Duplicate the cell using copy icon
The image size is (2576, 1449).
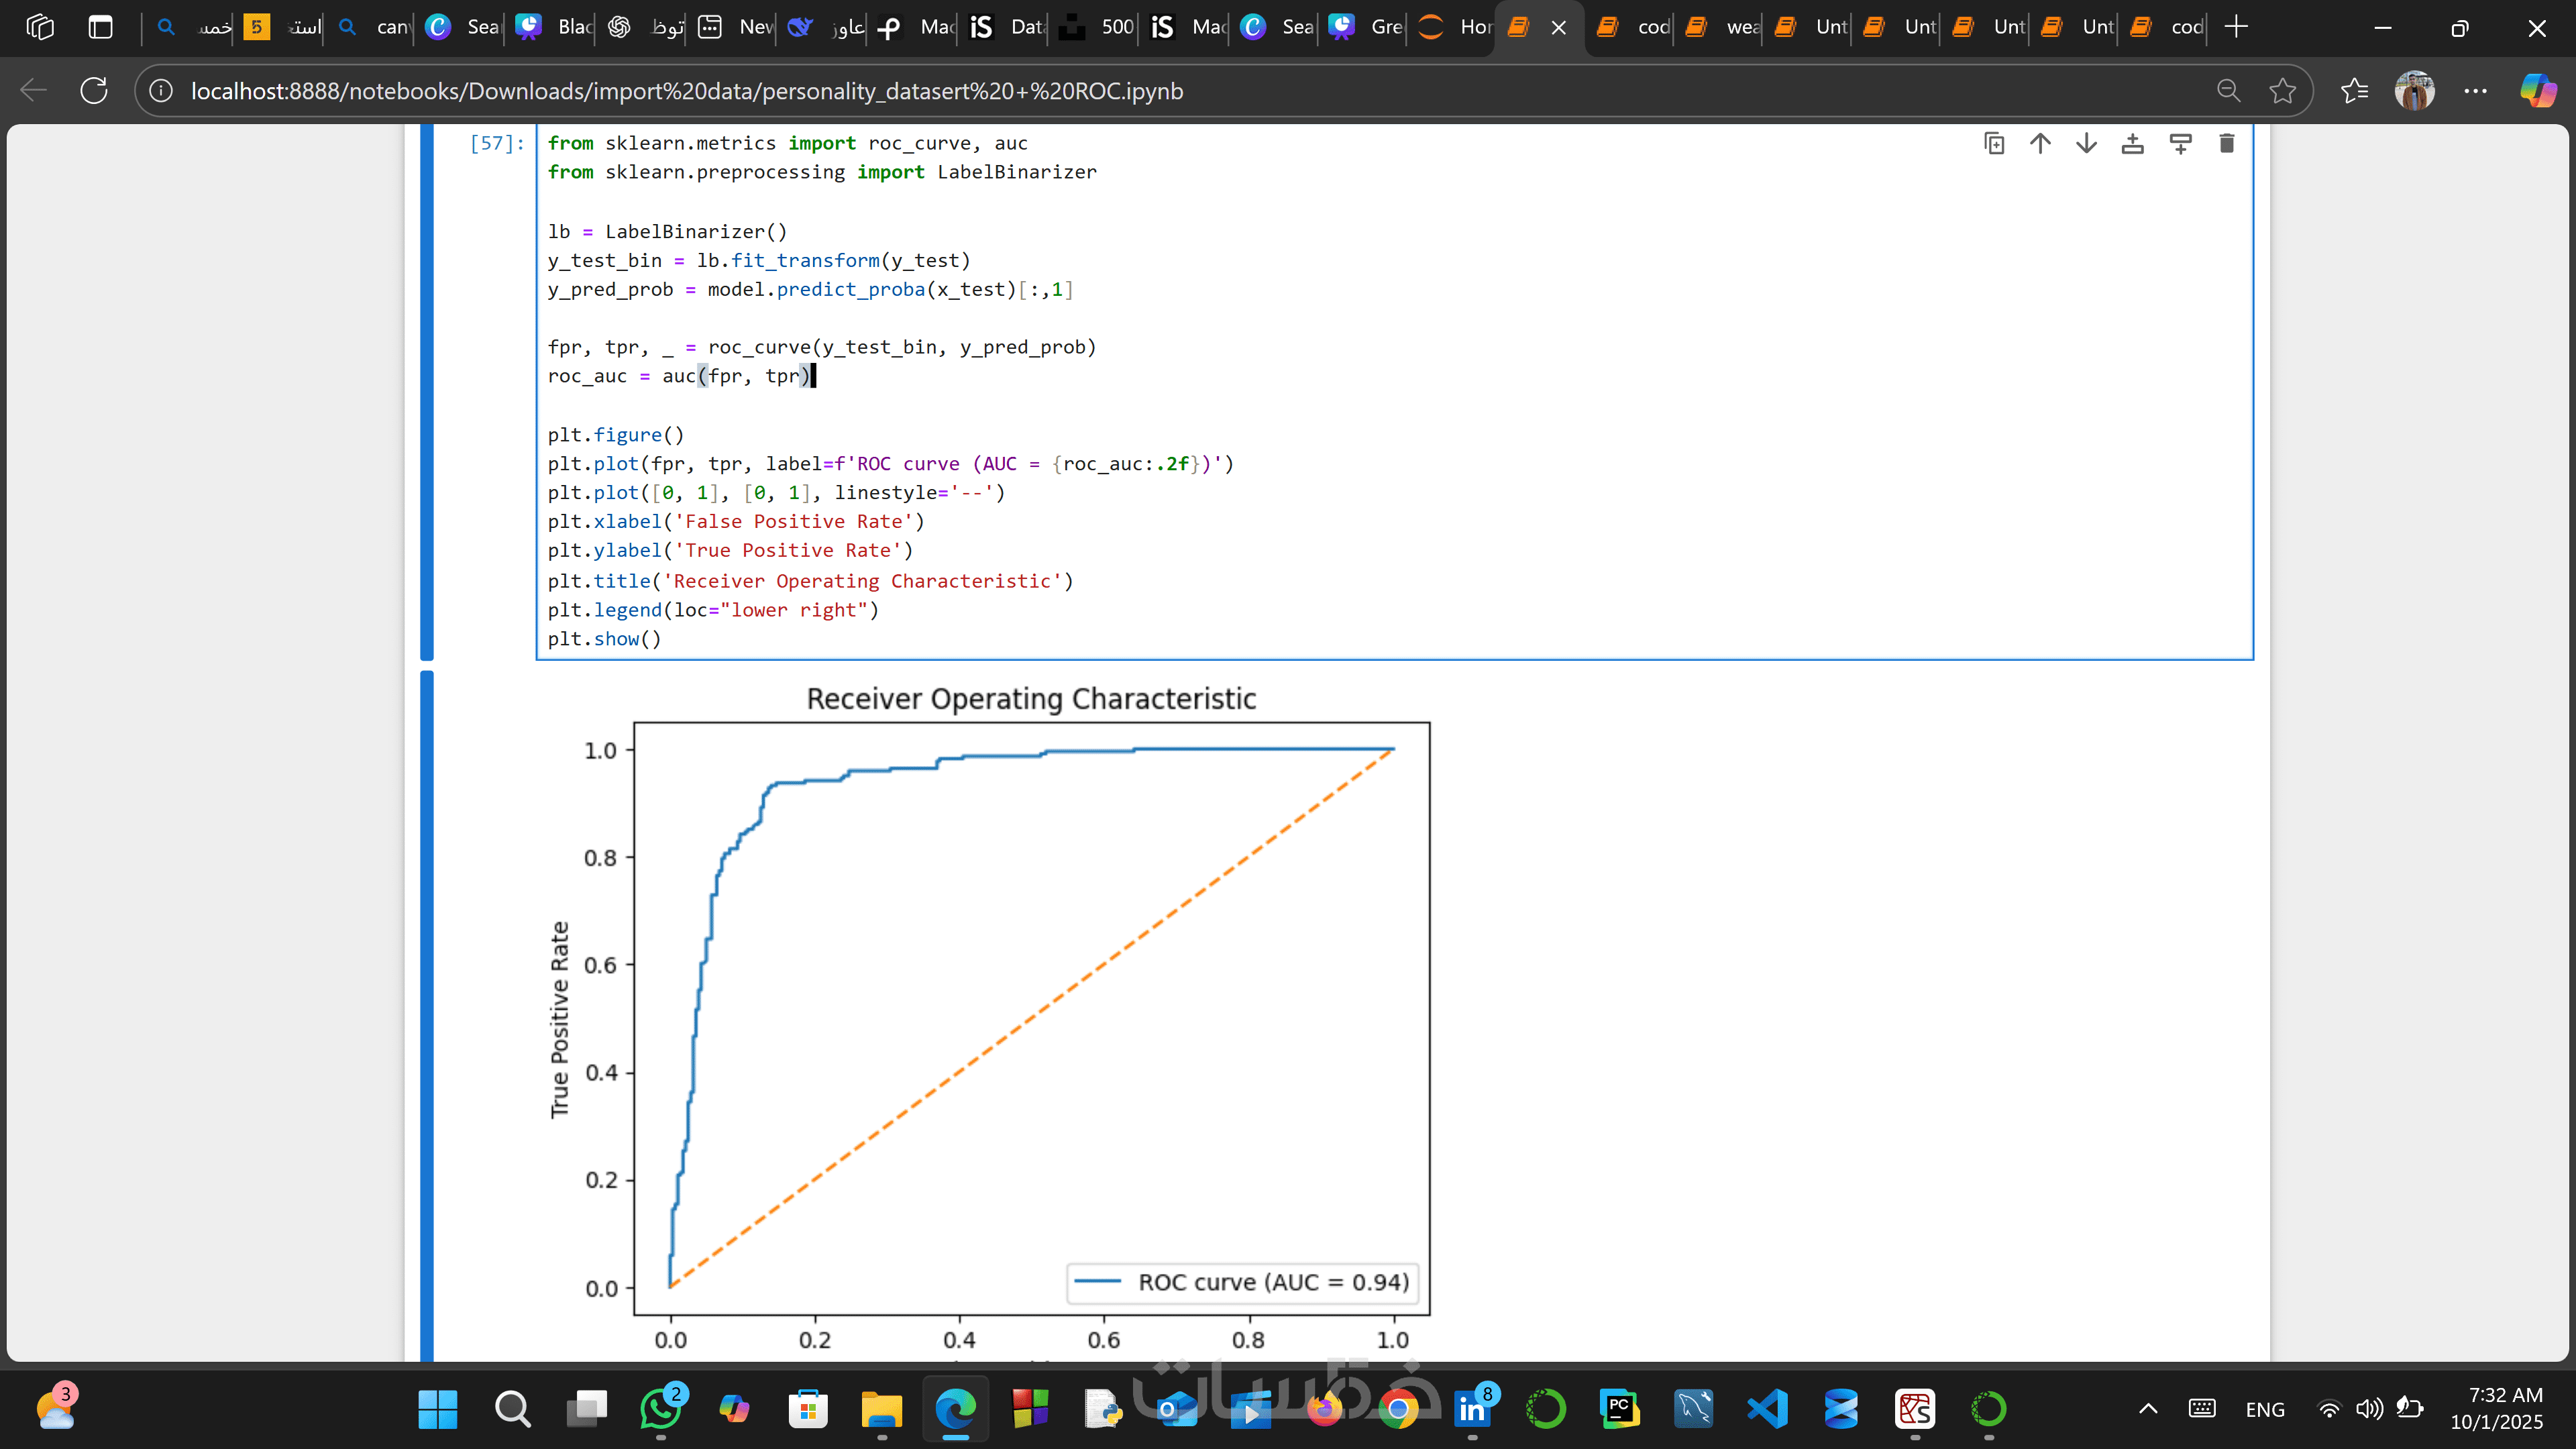pos(1994,144)
